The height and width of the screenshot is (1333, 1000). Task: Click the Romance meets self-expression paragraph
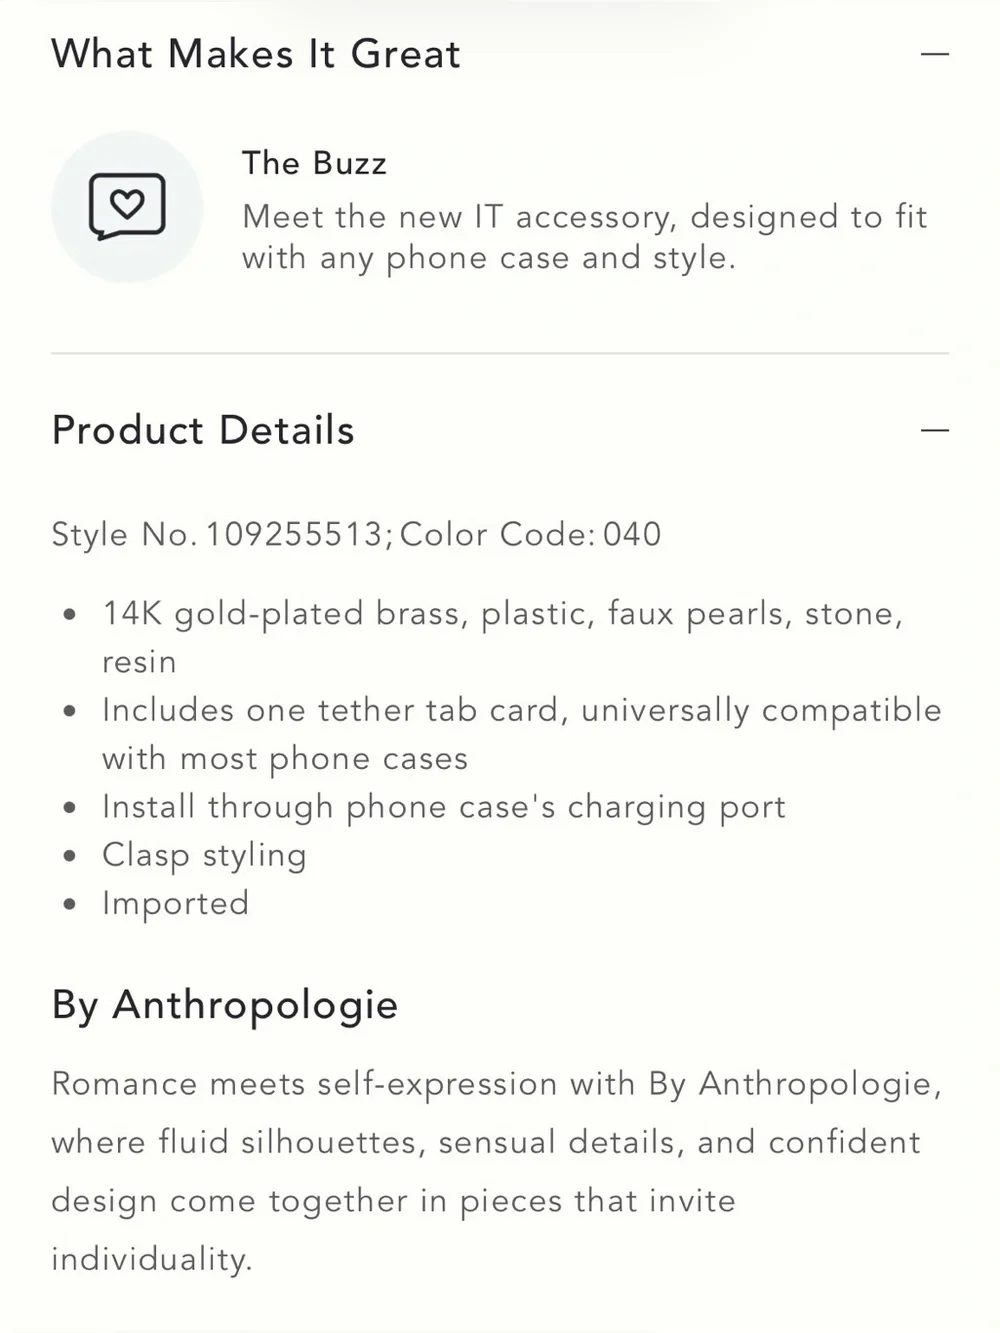click(497, 1171)
